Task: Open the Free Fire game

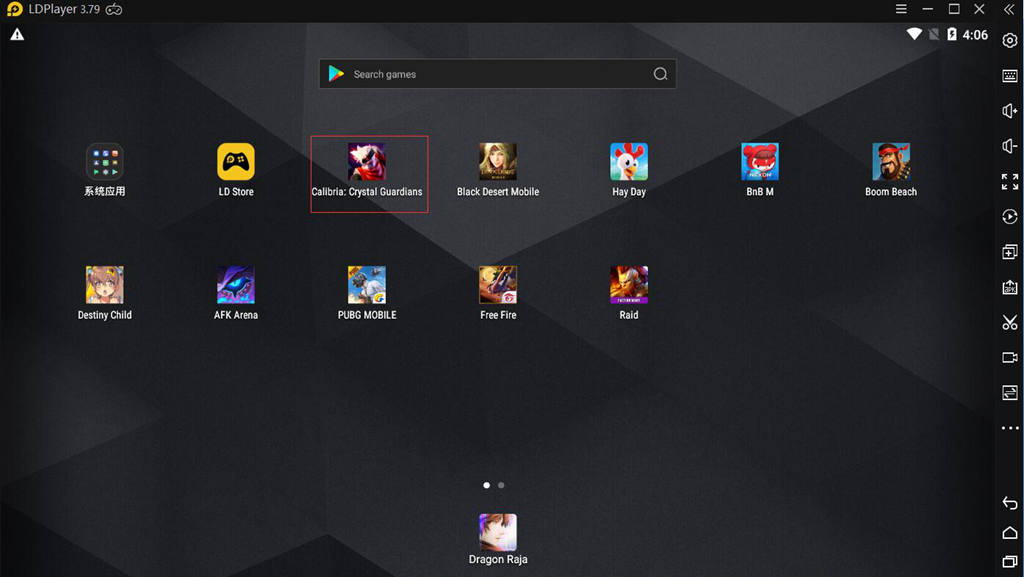Action: 498,285
